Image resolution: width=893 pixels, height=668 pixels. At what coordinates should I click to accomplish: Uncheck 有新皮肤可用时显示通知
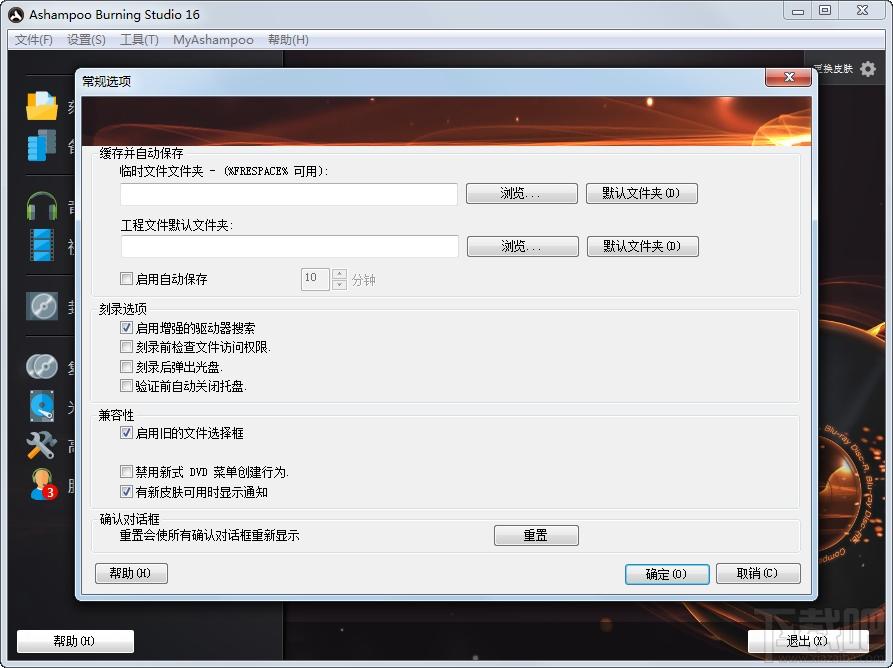coord(126,491)
